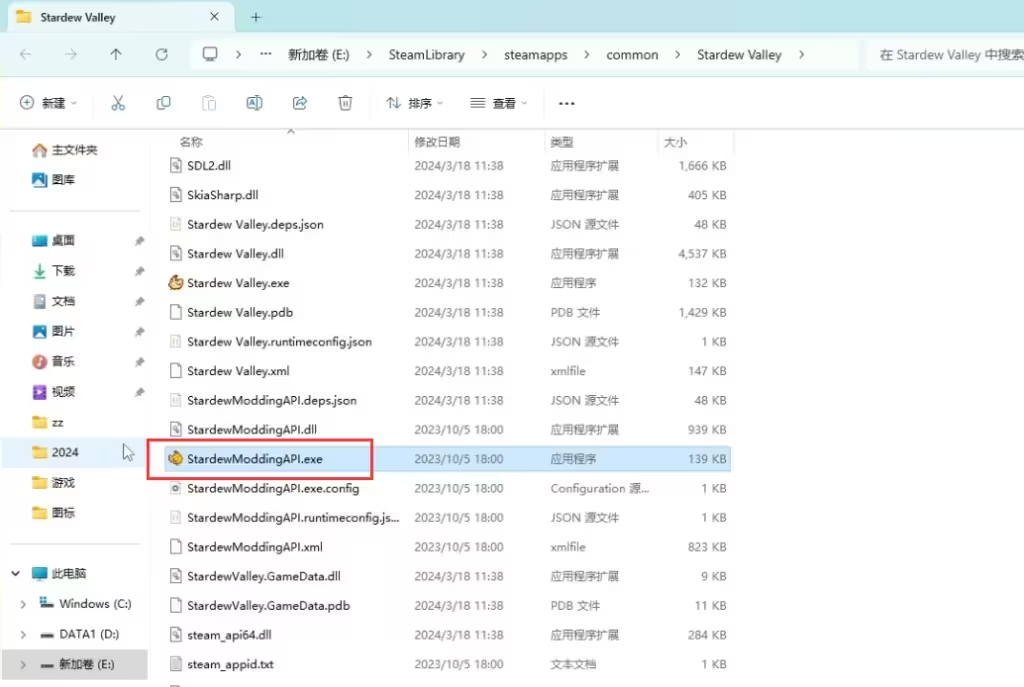Sort by 修改日期 column header
The height and width of the screenshot is (687, 1024).
pyautogui.click(x=437, y=142)
